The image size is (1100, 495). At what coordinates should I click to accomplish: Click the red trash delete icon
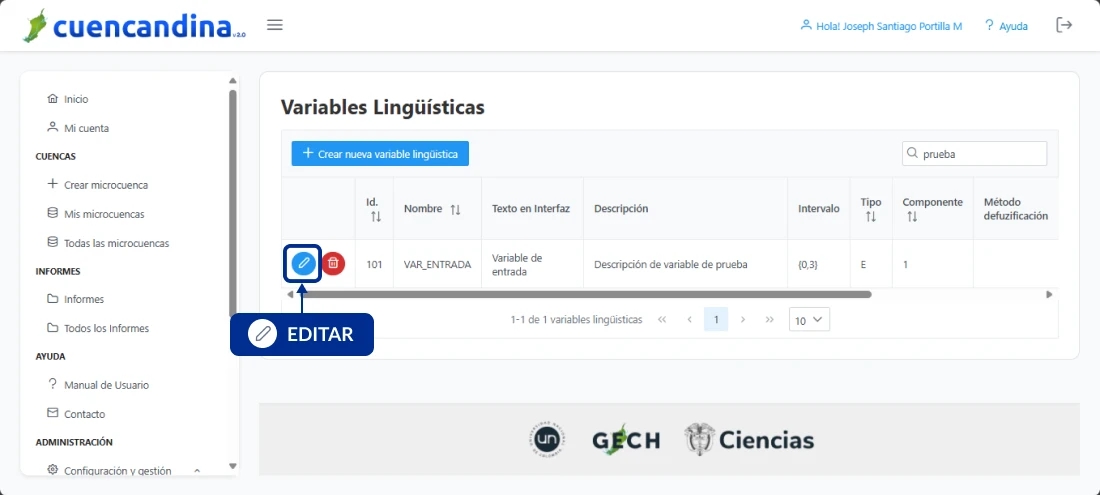pyautogui.click(x=334, y=264)
